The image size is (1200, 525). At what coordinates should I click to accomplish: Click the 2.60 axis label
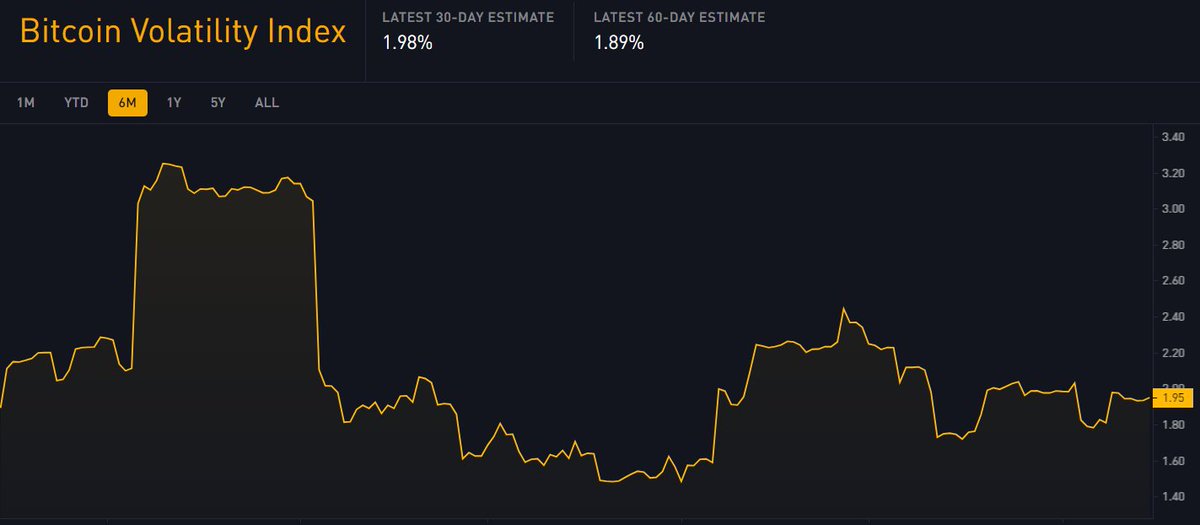click(x=1173, y=281)
